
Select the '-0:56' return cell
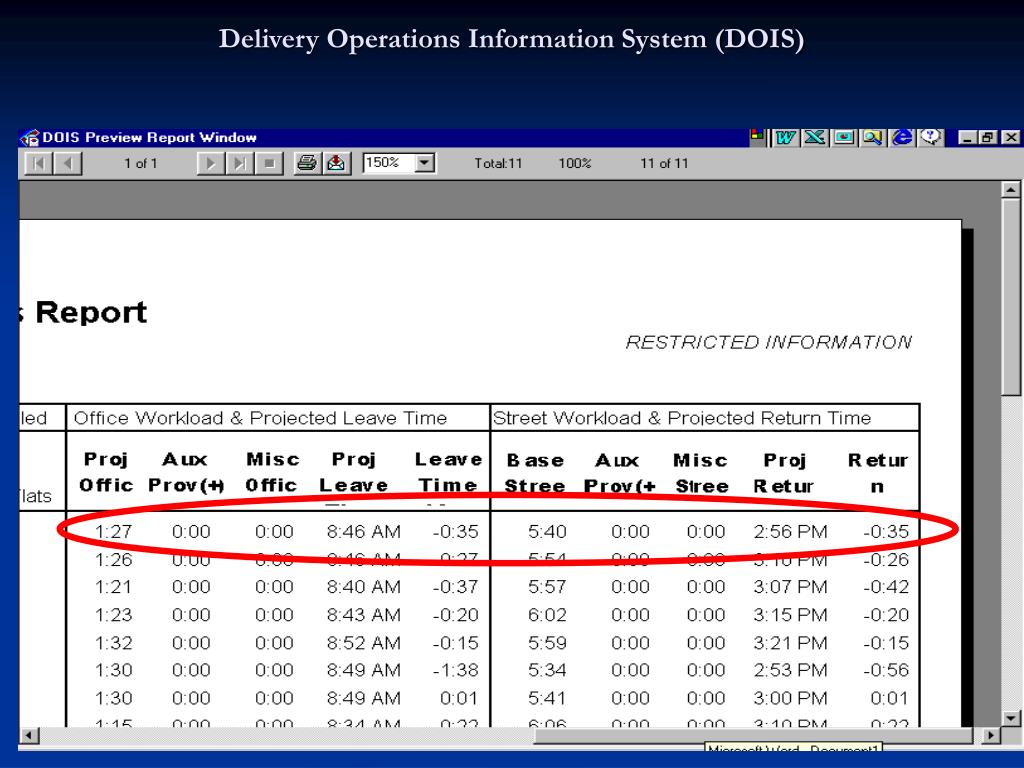(886, 670)
